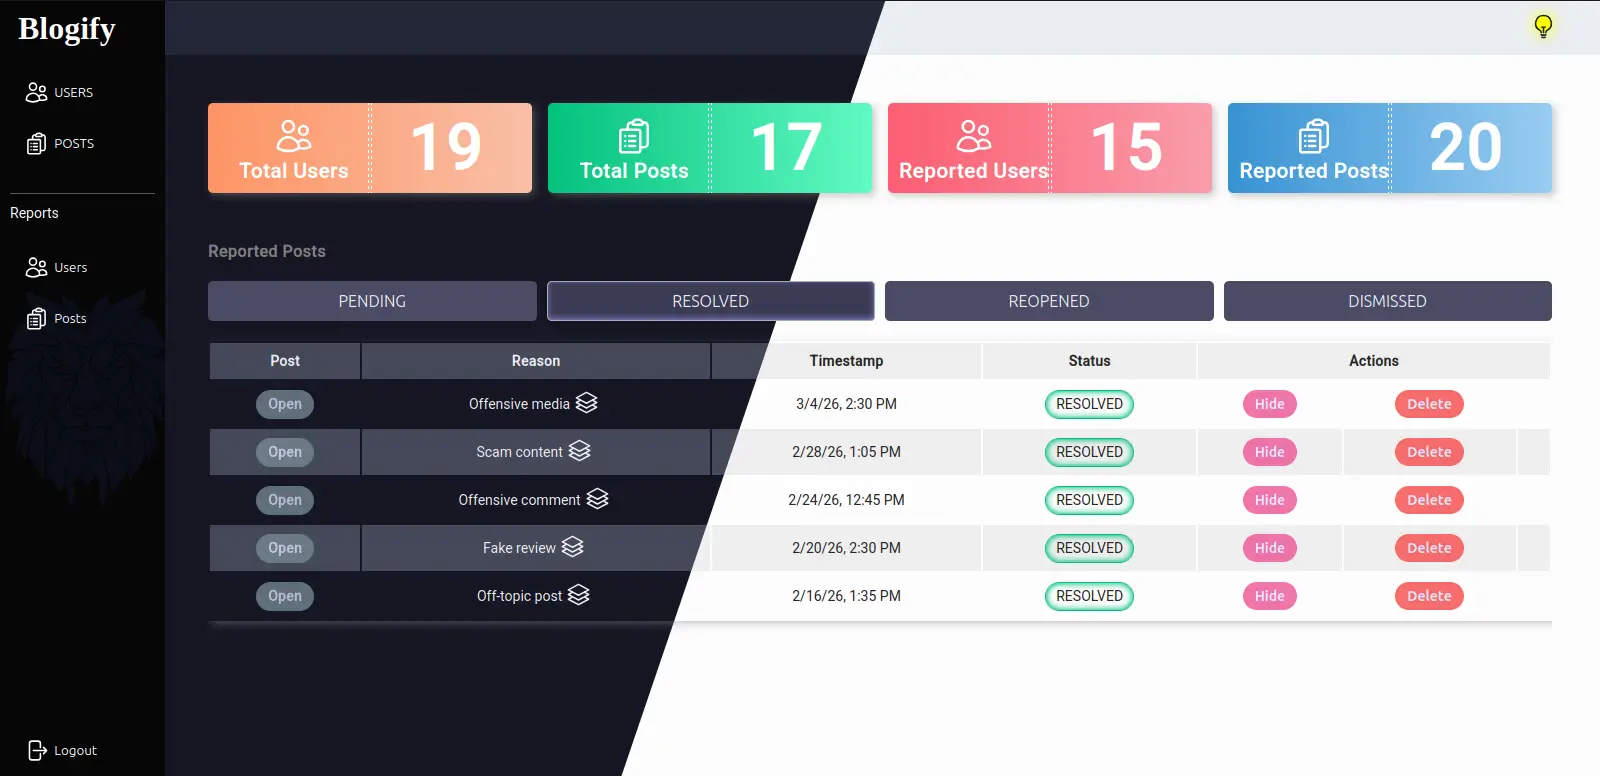Select the REOPENED tab
1600x776 pixels.
point(1049,301)
